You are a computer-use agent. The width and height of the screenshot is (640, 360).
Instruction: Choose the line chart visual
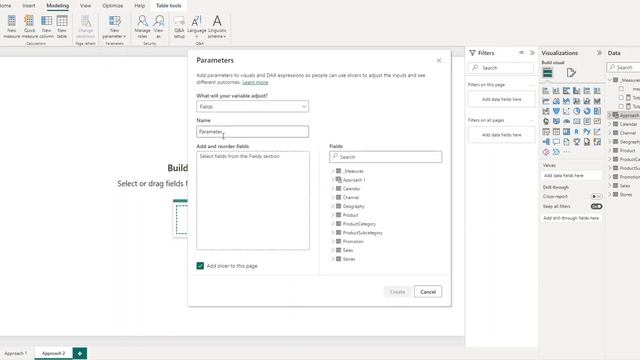(x=546, y=101)
